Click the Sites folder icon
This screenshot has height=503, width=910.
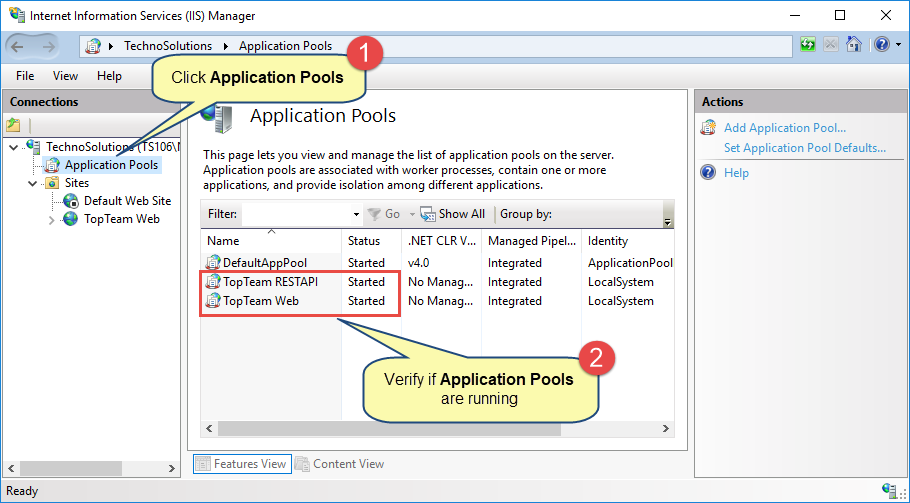point(52,183)
